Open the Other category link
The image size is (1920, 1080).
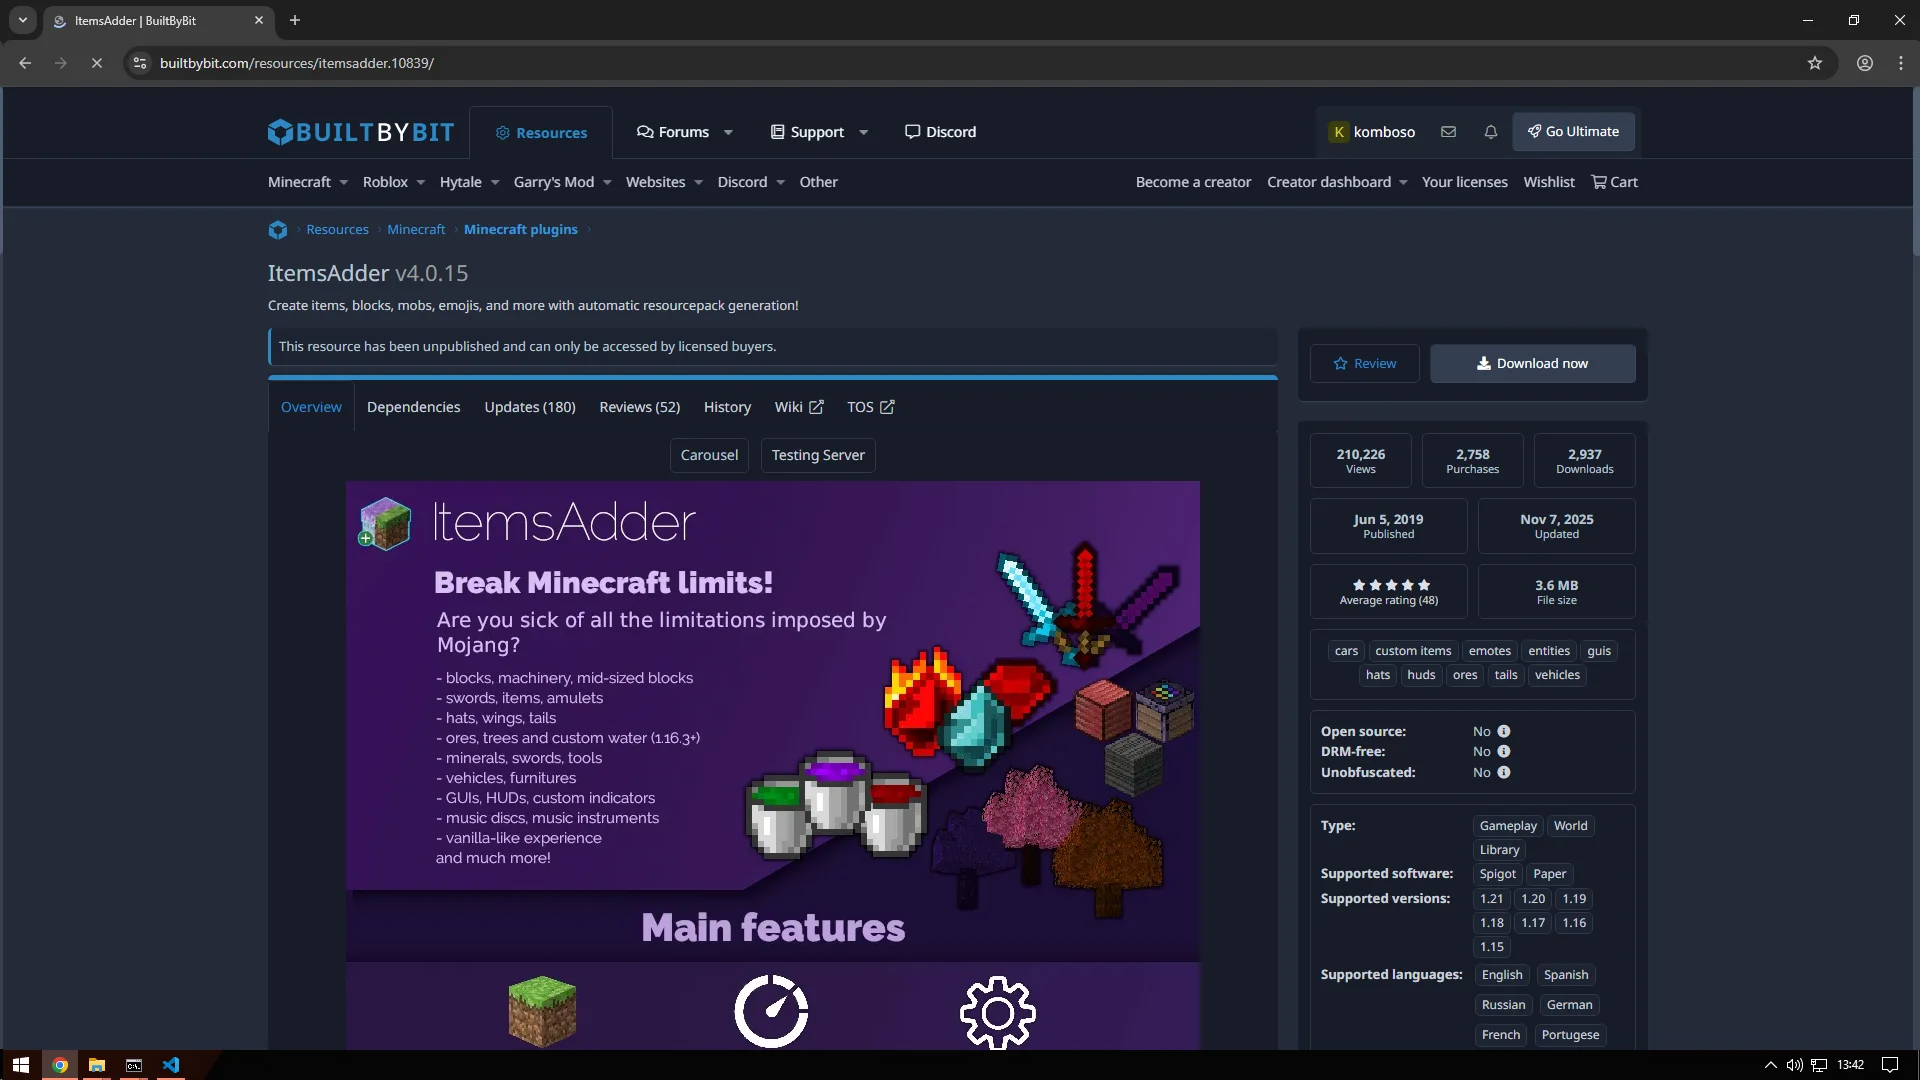pos(818,182)
